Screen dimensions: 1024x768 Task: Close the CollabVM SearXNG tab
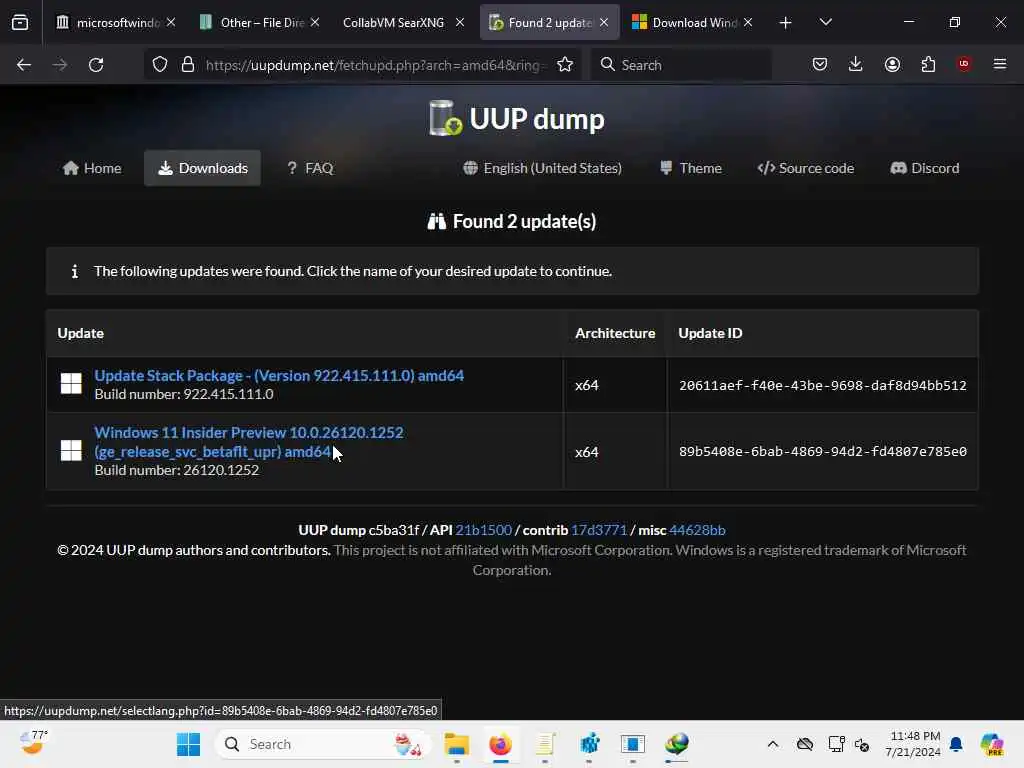tap(460, 22)
